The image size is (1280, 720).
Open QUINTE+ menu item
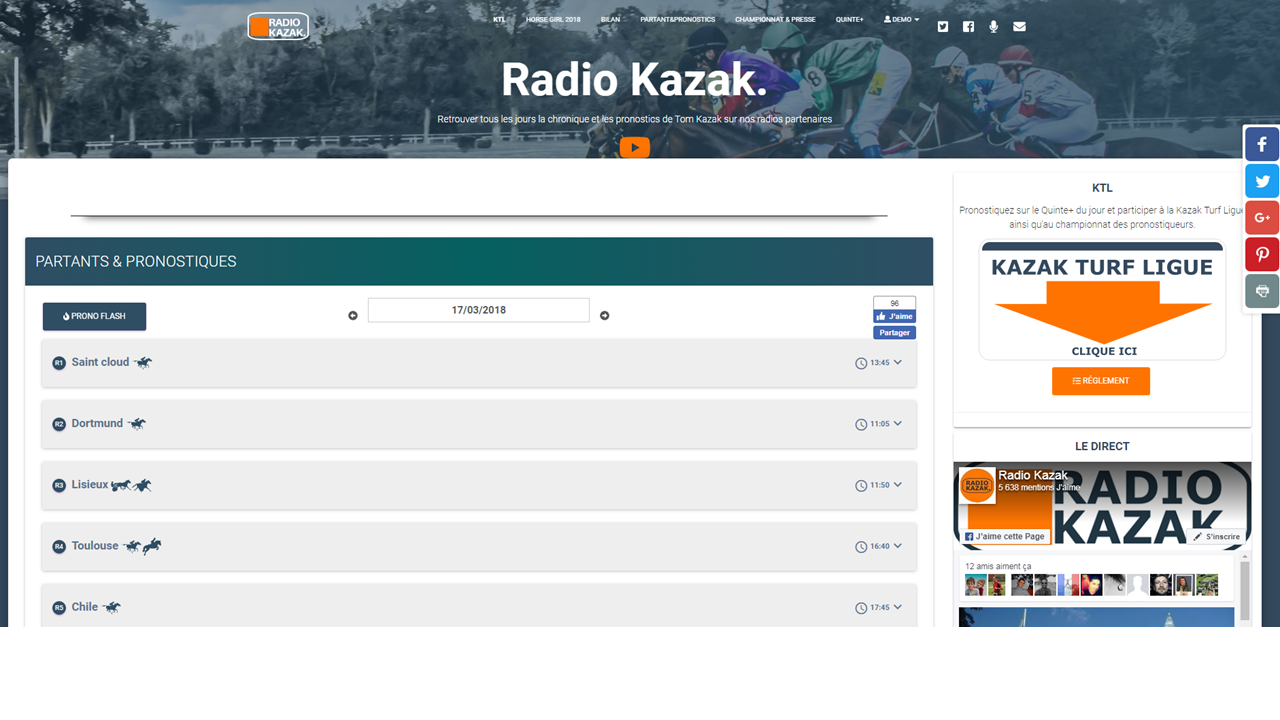pyautogui.click(x=850, y=19)
